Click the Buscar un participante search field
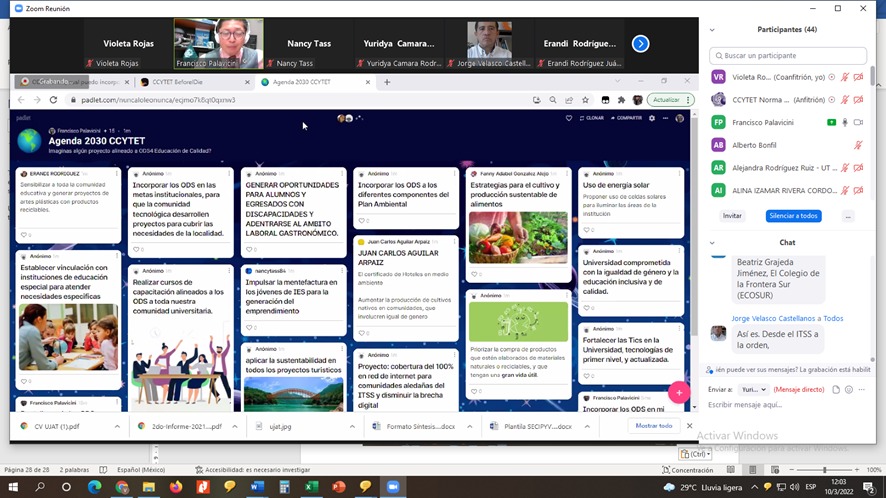This screenshot has height=498, width=886. click(x=788, y=55)
